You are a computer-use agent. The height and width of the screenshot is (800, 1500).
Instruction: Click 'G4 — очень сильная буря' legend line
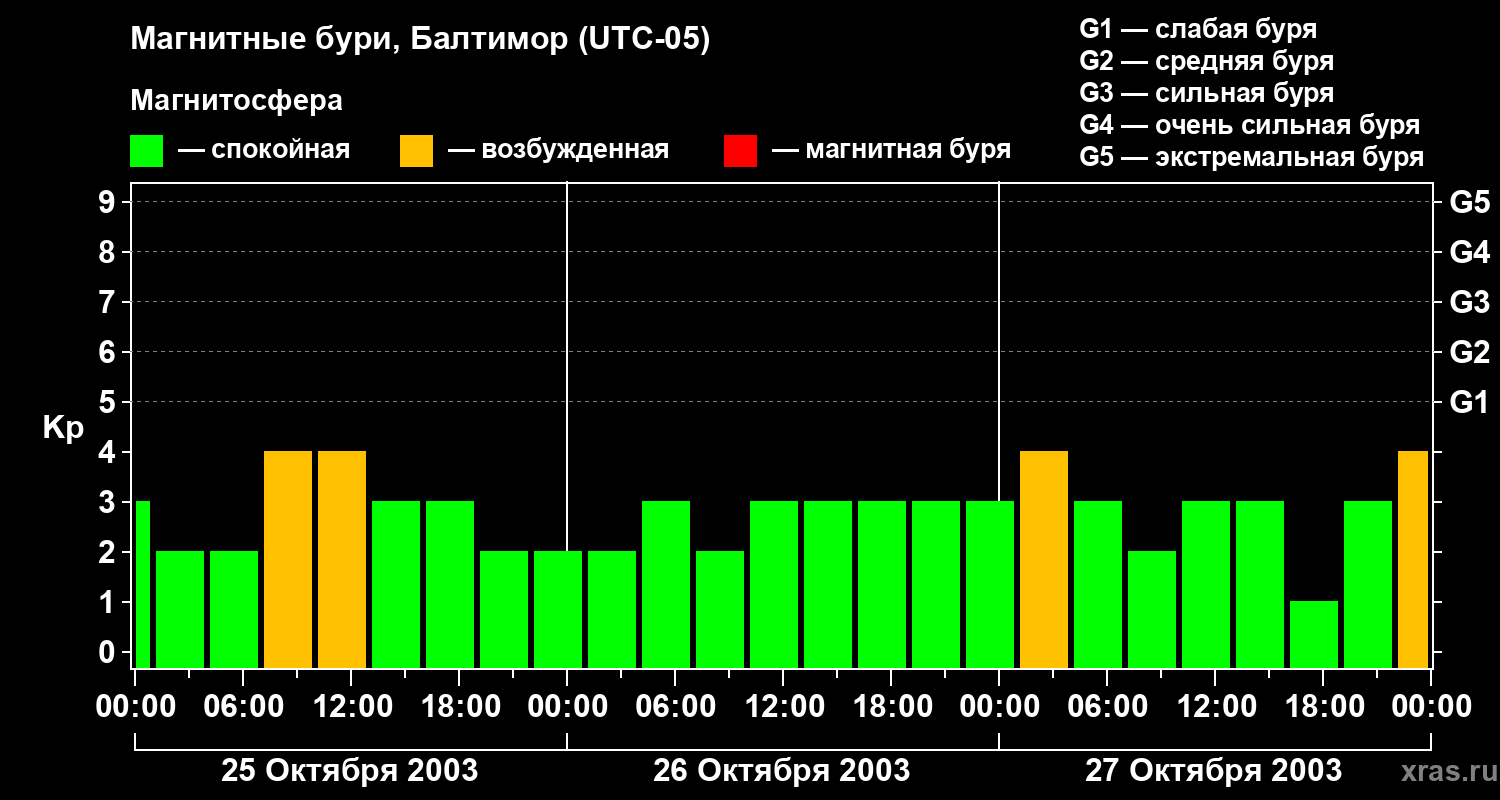(1249, 125)
